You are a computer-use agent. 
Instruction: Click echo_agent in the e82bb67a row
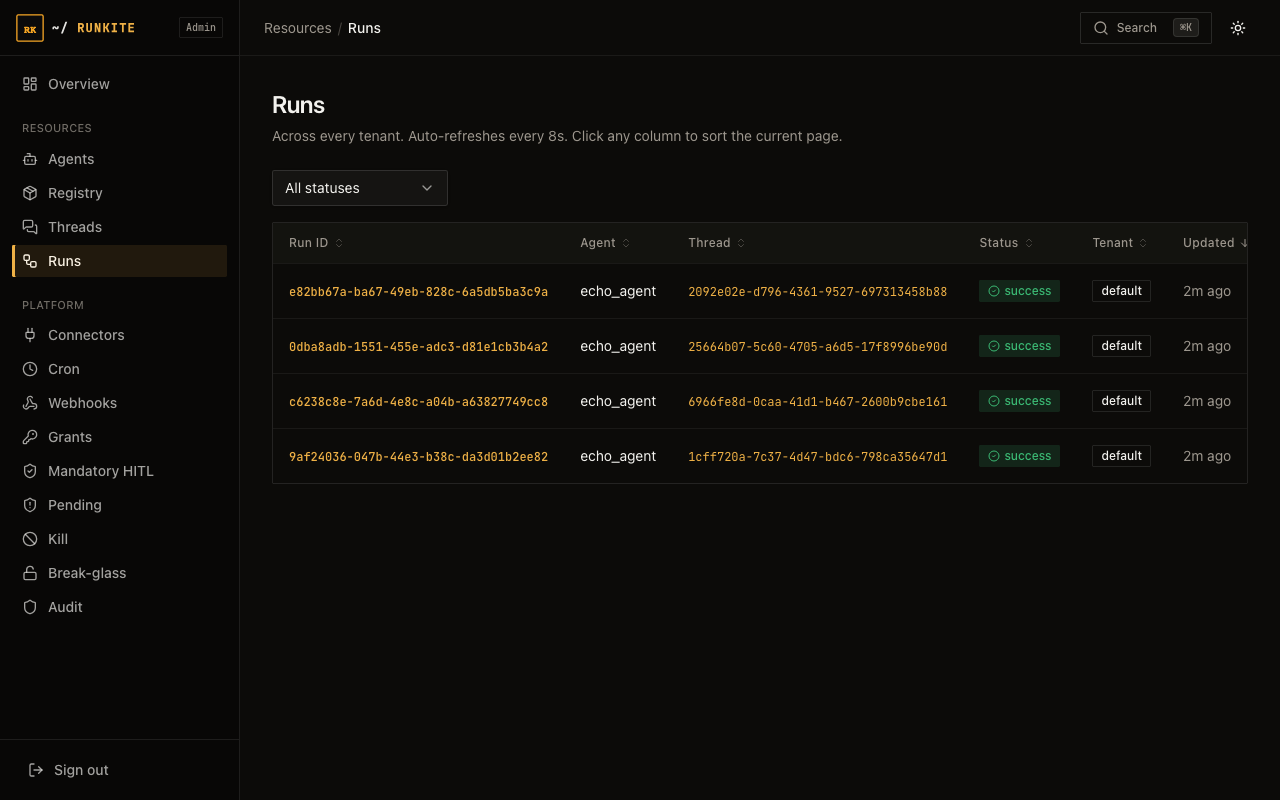(x=618, y=291)
